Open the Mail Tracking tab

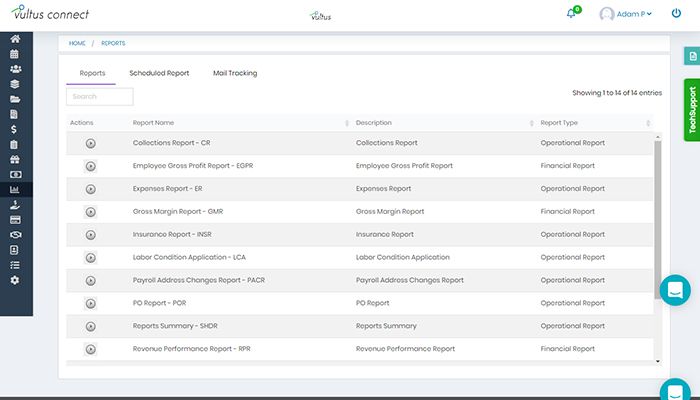click(235, 73)
